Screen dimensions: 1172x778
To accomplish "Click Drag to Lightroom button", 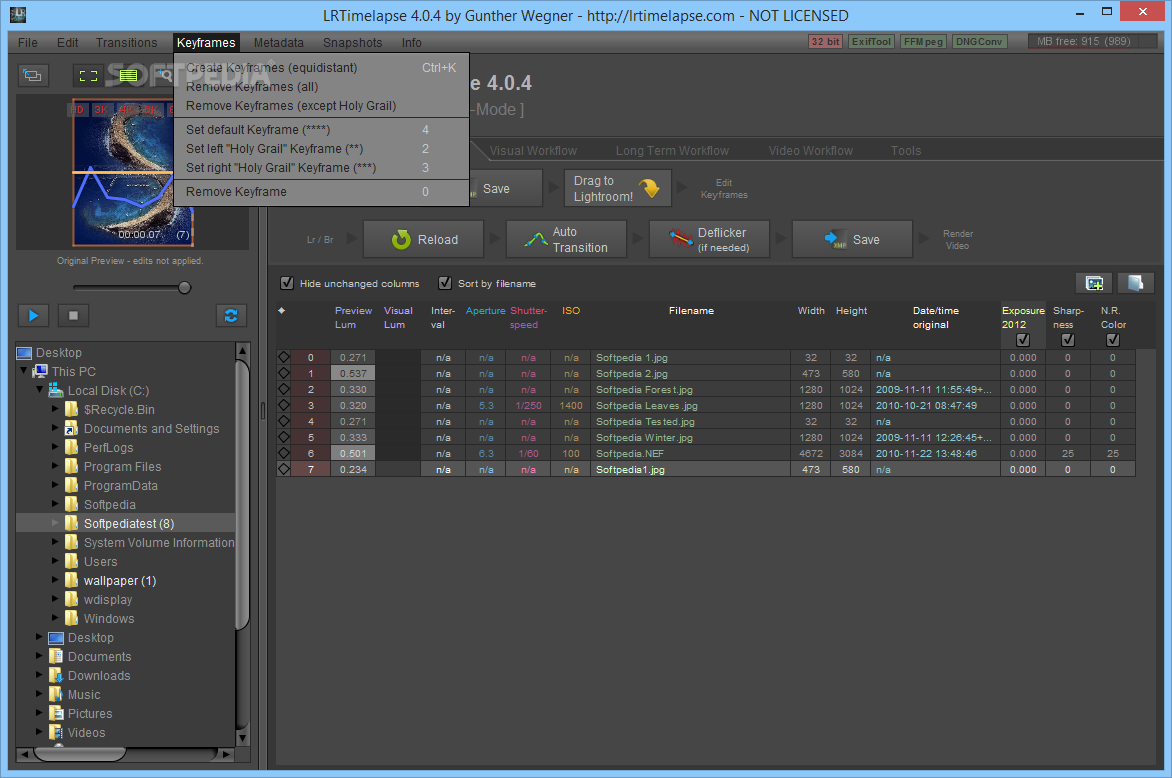I will point(617,188).
